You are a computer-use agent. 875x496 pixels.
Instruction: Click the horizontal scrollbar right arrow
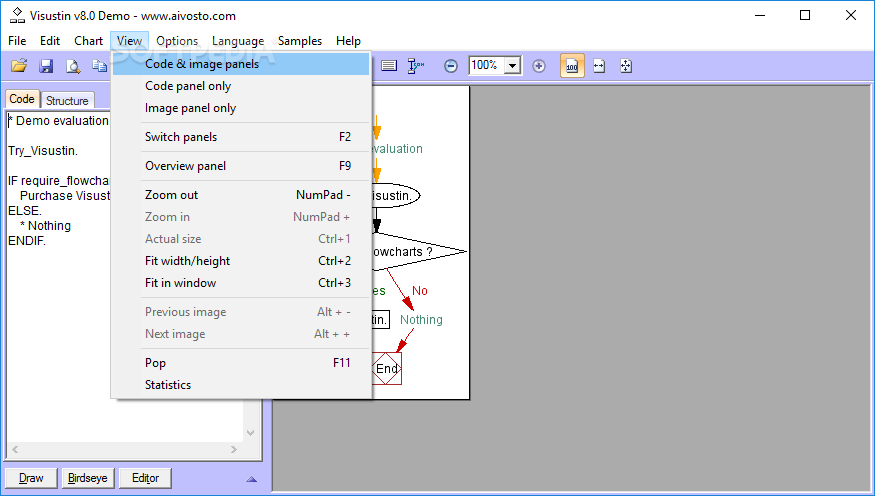(234, 450)
